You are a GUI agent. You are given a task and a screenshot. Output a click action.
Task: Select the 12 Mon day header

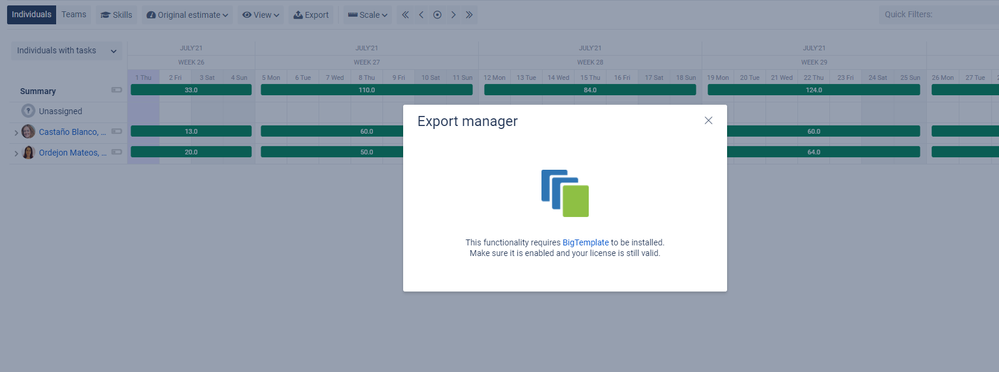point(494,78)
